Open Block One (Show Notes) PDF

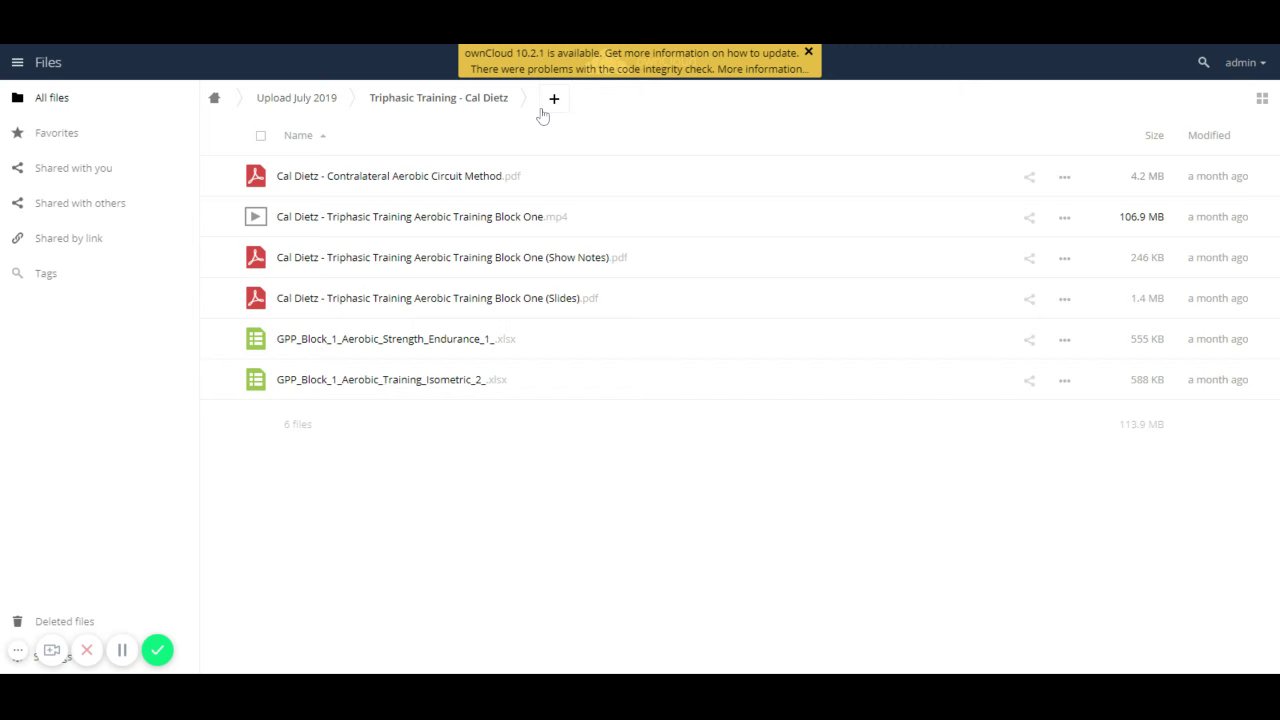click(451, 258)
